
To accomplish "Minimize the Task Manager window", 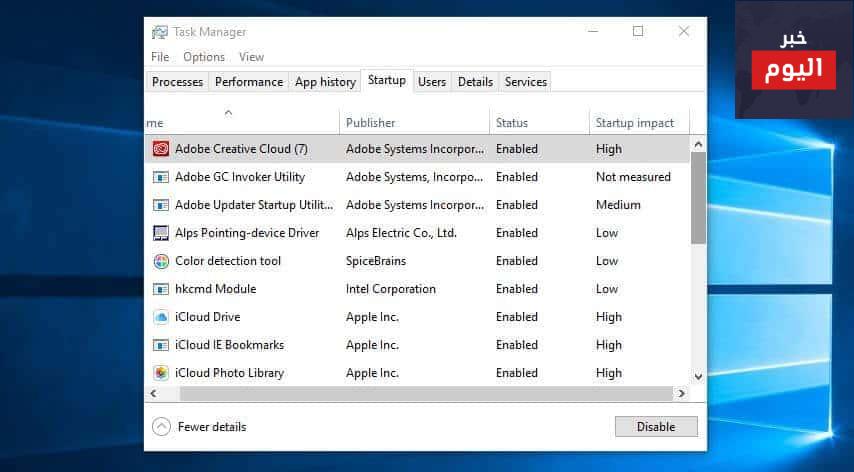I will (593, 32).
